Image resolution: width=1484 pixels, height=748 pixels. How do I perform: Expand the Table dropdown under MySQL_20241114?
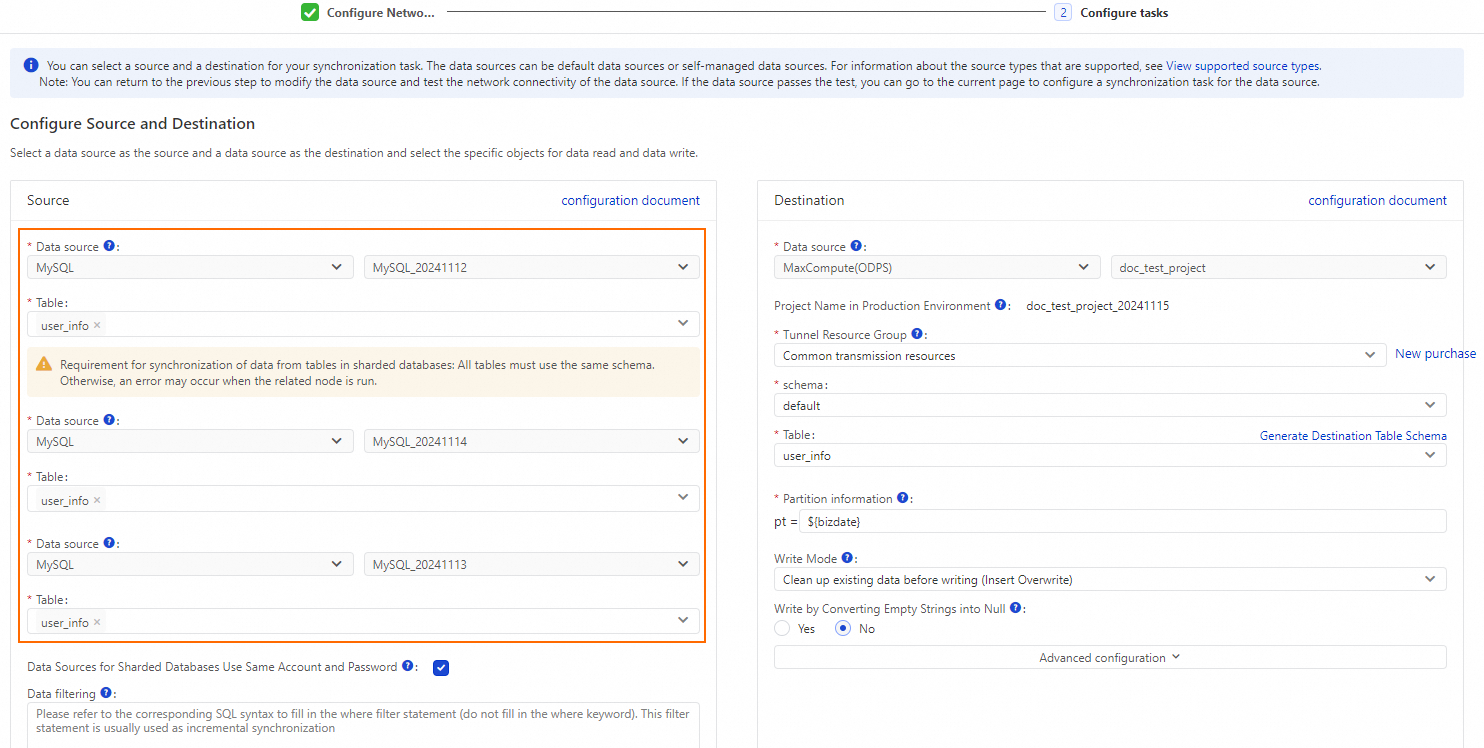[x=363, y=498]
